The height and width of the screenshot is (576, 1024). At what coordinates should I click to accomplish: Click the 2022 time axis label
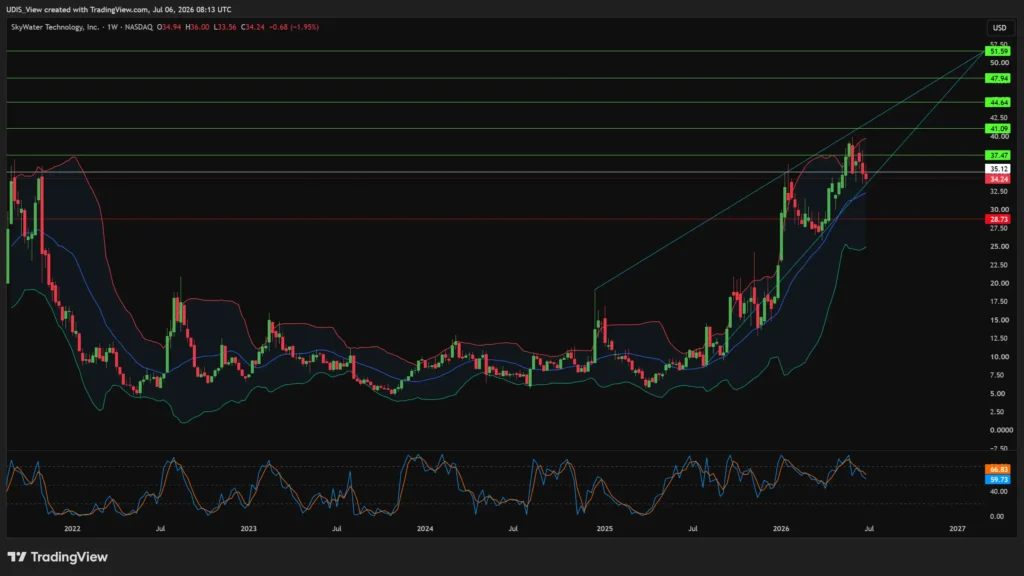point(72,528)
